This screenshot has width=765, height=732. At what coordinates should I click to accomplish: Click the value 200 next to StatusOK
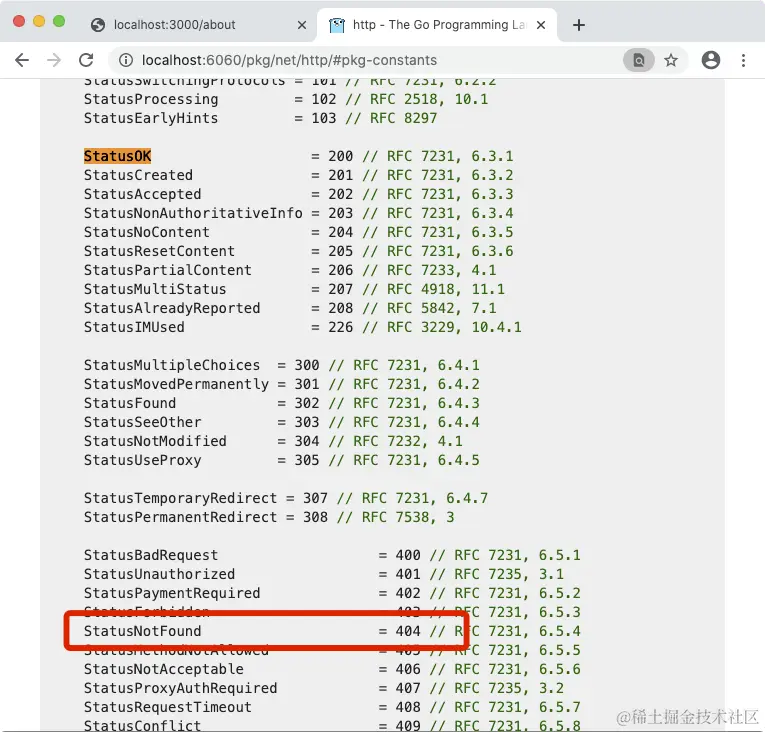pos(341,156)
